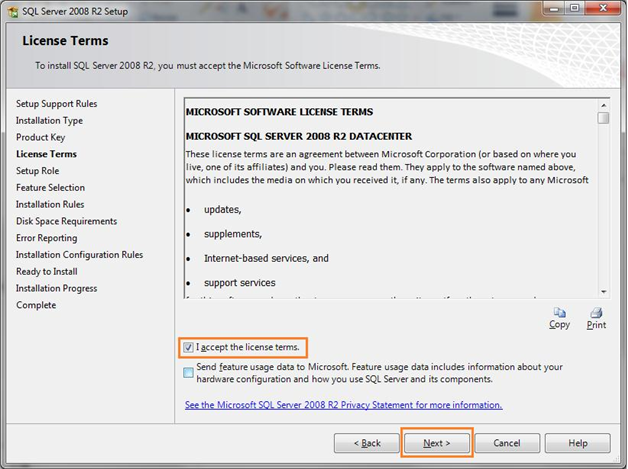Click MICROSOFT SQL SERVER 2008 R2 DATACENTER heading
The width and height of the screenshot is (628, 469).
tap(299, 137)
